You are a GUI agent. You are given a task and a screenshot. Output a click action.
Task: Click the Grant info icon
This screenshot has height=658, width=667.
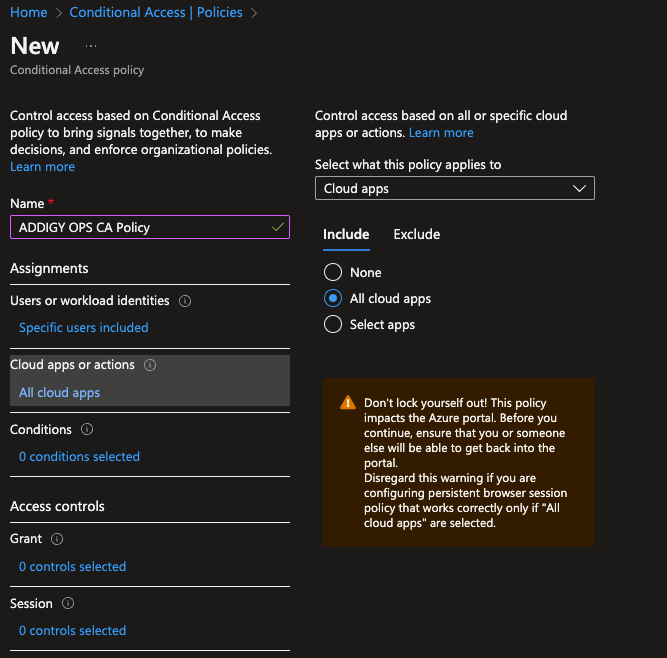point(57,539)
